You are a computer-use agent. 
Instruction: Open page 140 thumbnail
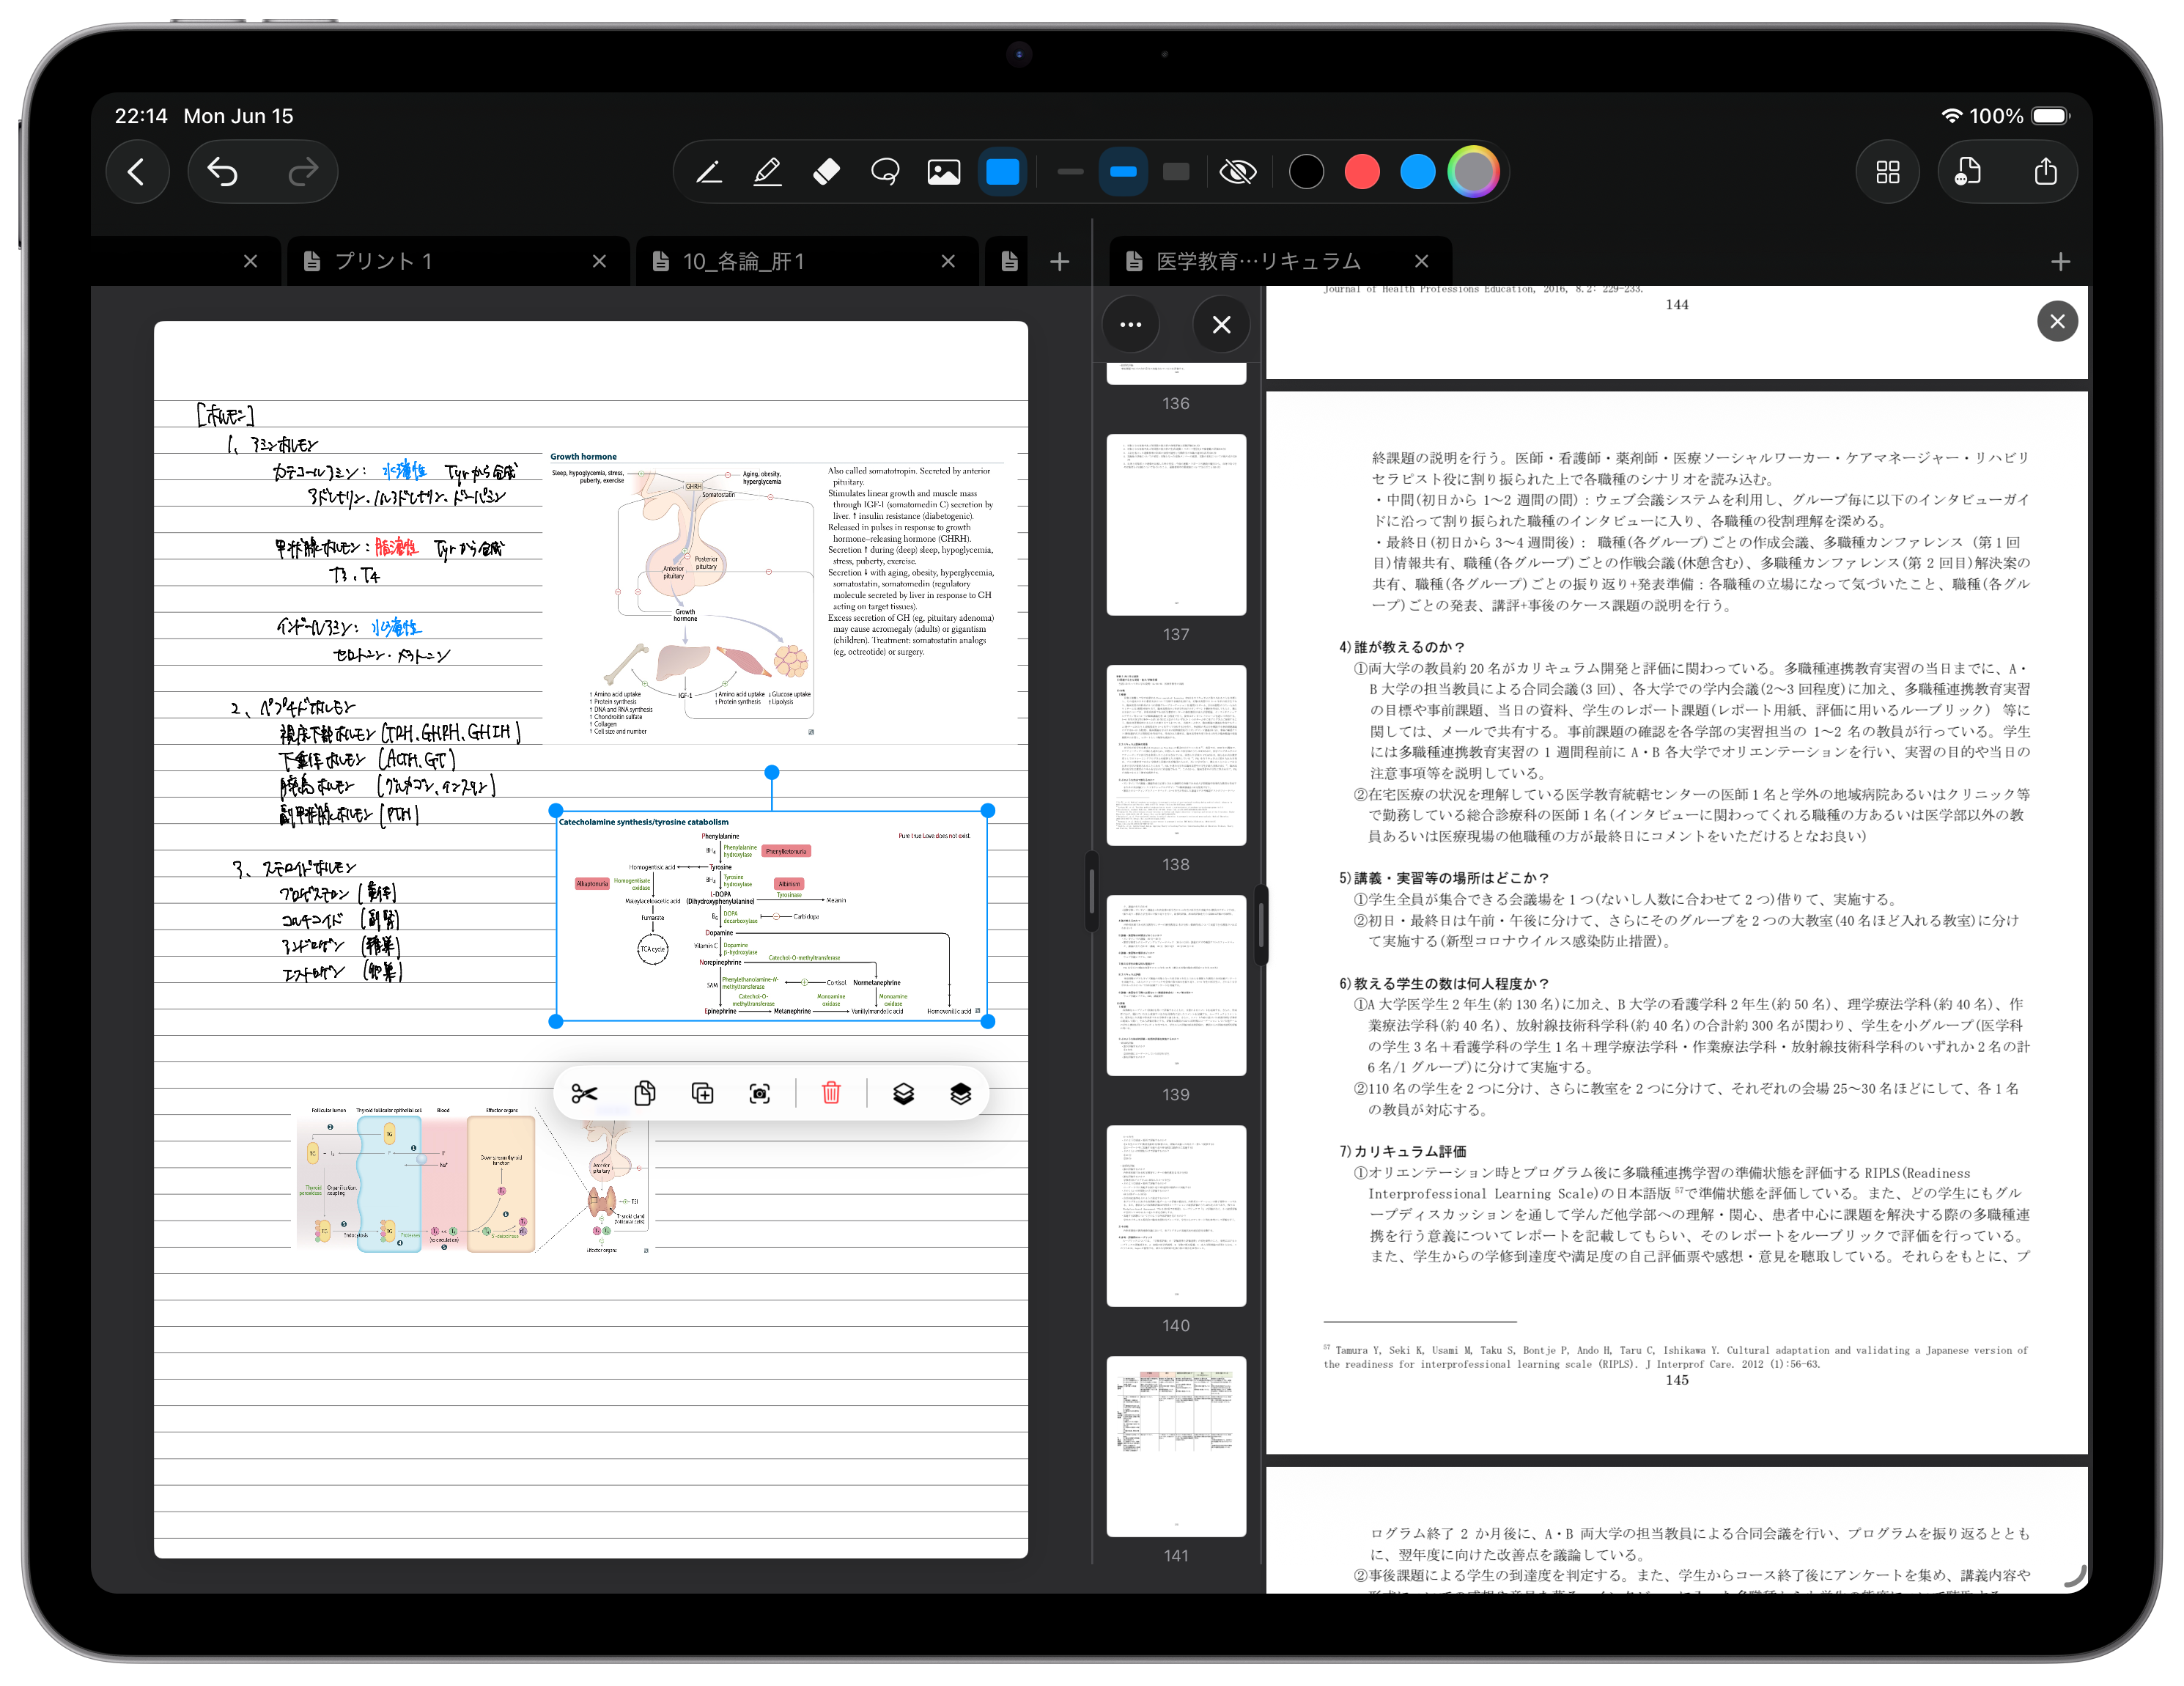tap(1176, 1216)
